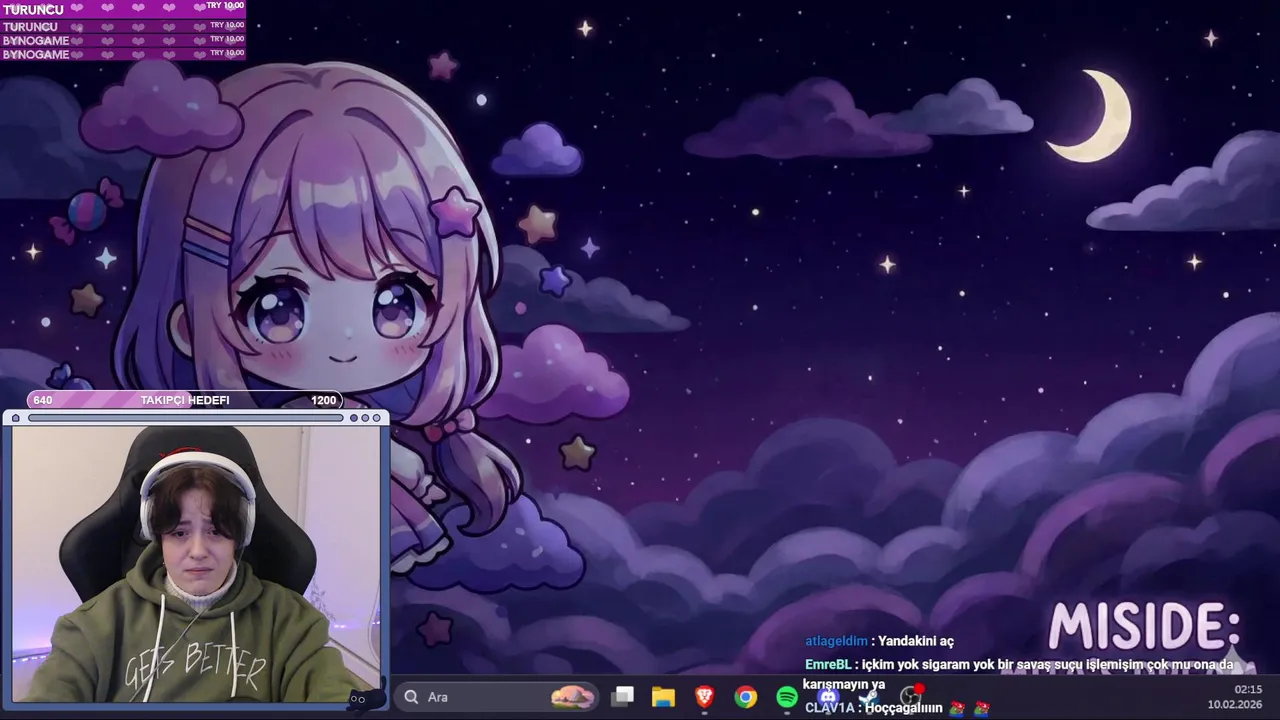Click the webcam feed of the streamer

pyautogui.click(x=196, y=564)
